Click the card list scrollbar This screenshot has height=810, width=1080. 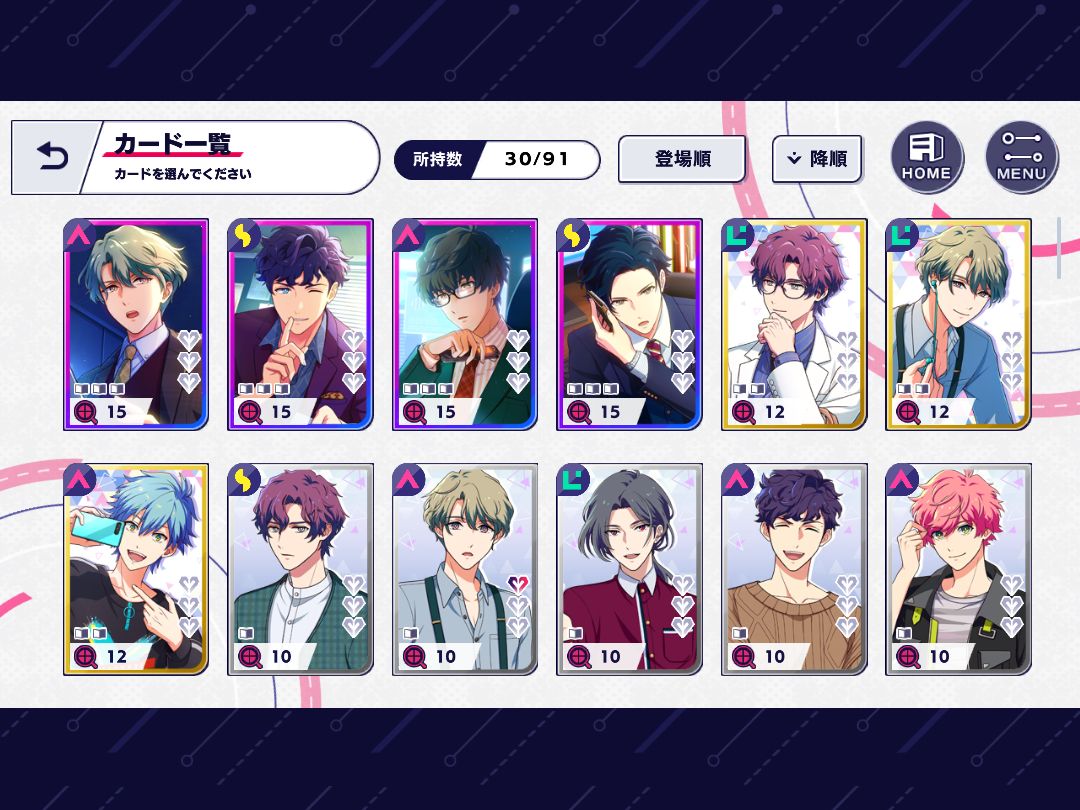pos(1059,248)
